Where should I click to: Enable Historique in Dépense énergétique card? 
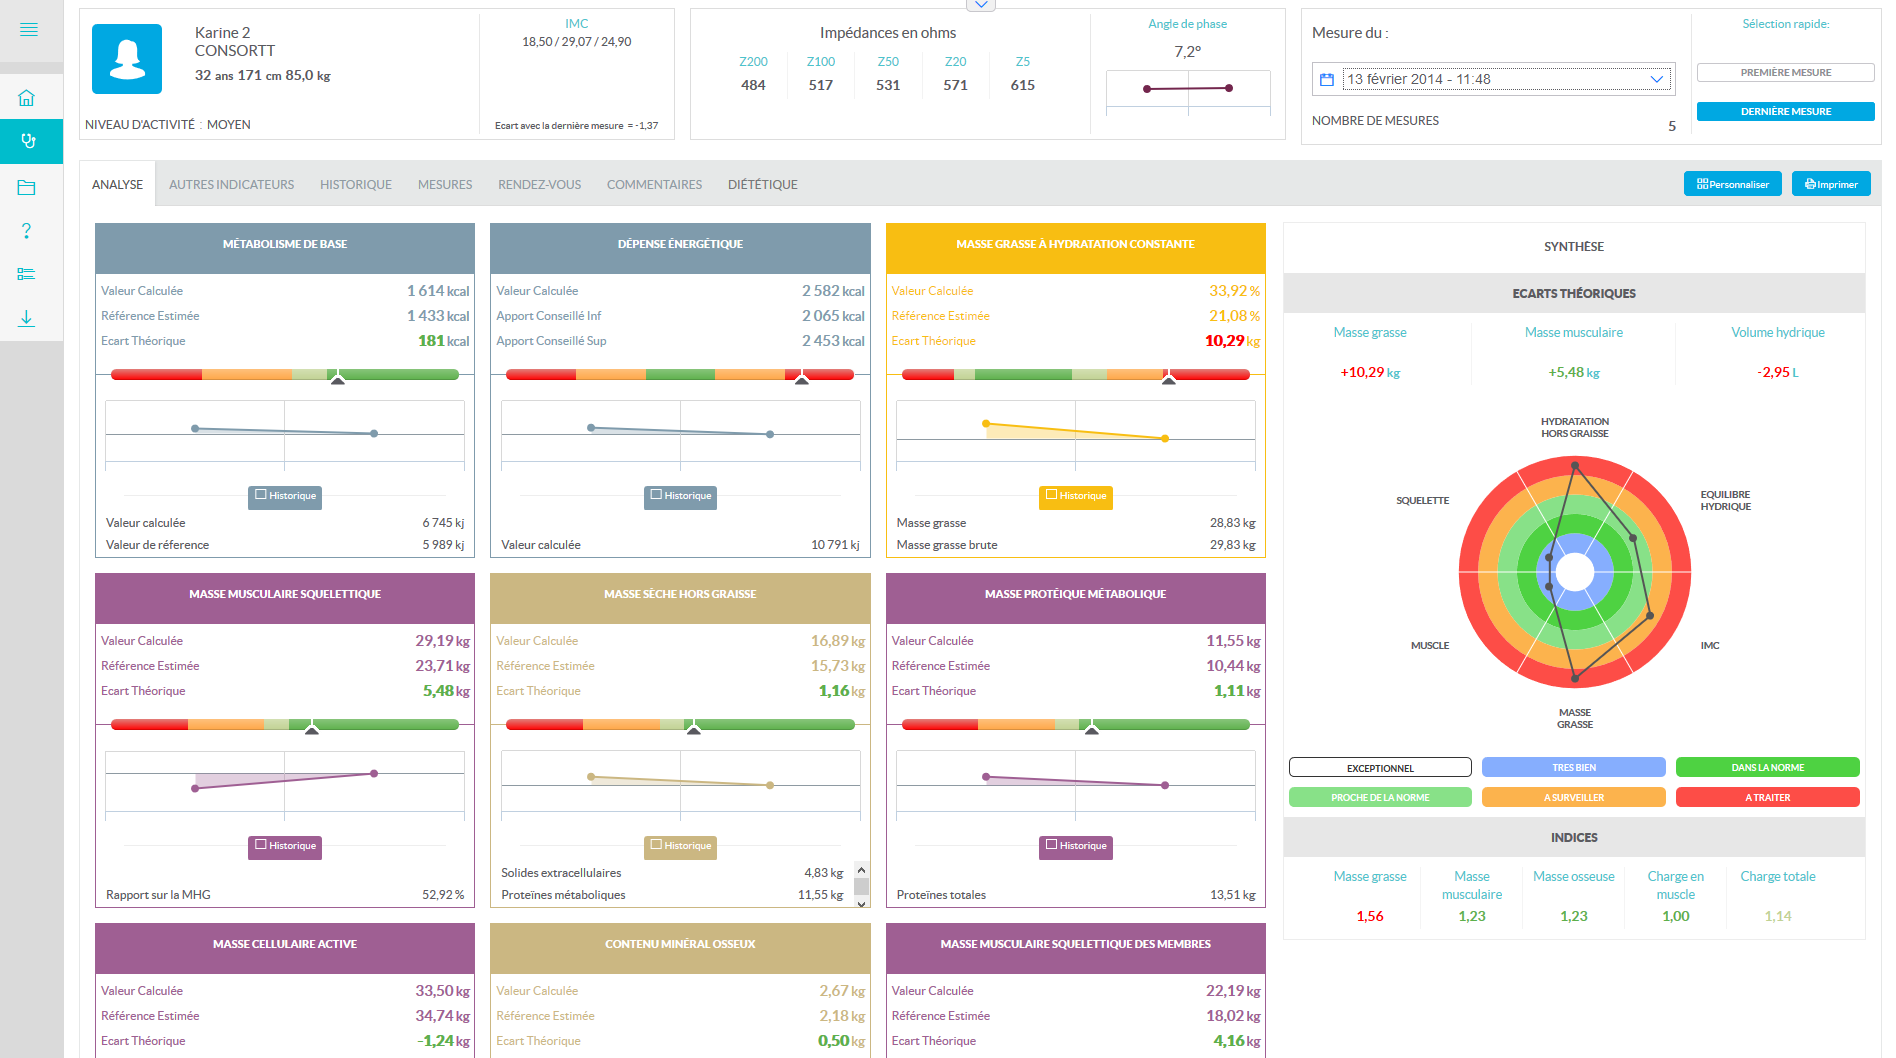[x=656, y=495]
